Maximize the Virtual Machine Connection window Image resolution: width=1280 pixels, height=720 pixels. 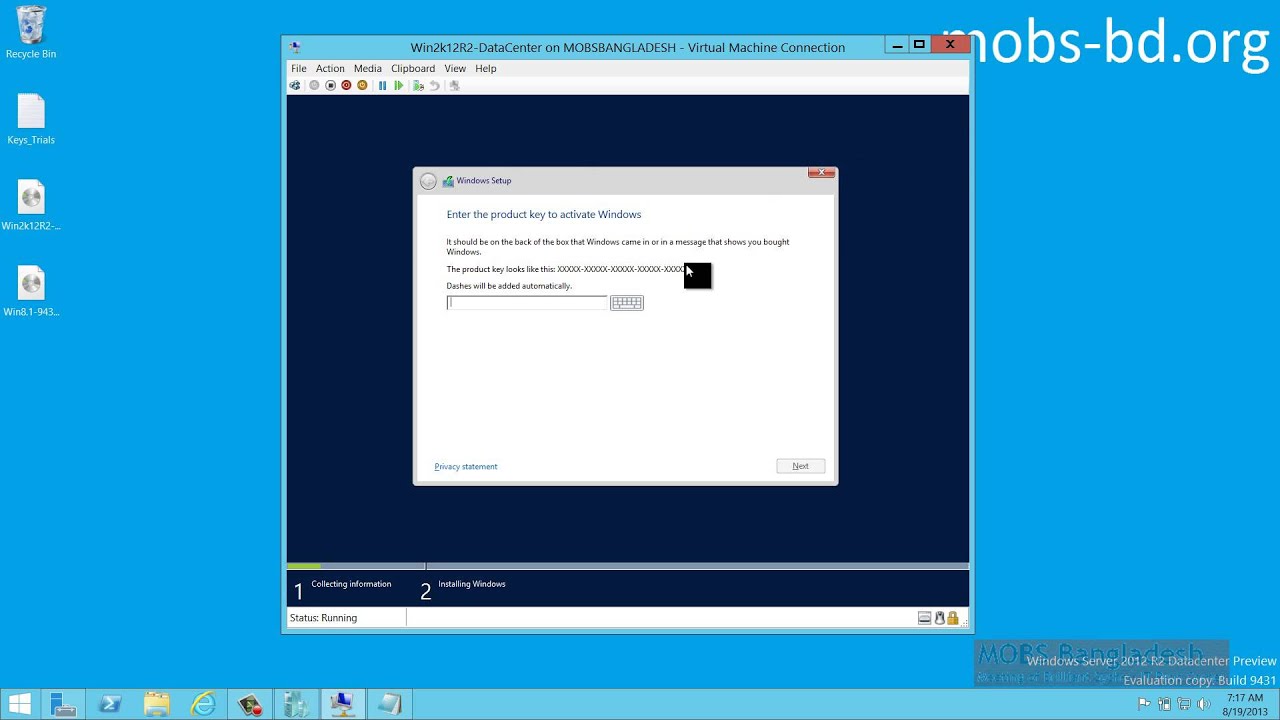pos(919,45)
